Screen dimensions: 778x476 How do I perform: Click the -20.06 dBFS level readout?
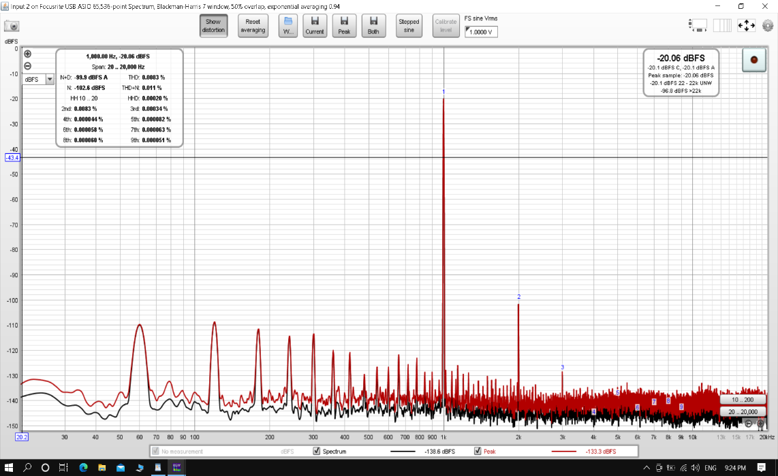point(681,58)
